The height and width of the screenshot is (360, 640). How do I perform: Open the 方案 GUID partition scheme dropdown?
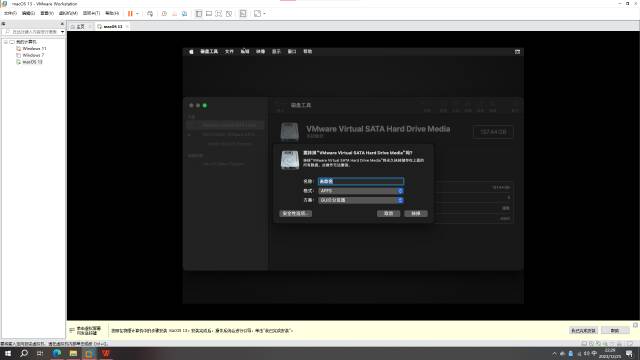(361, 200)
